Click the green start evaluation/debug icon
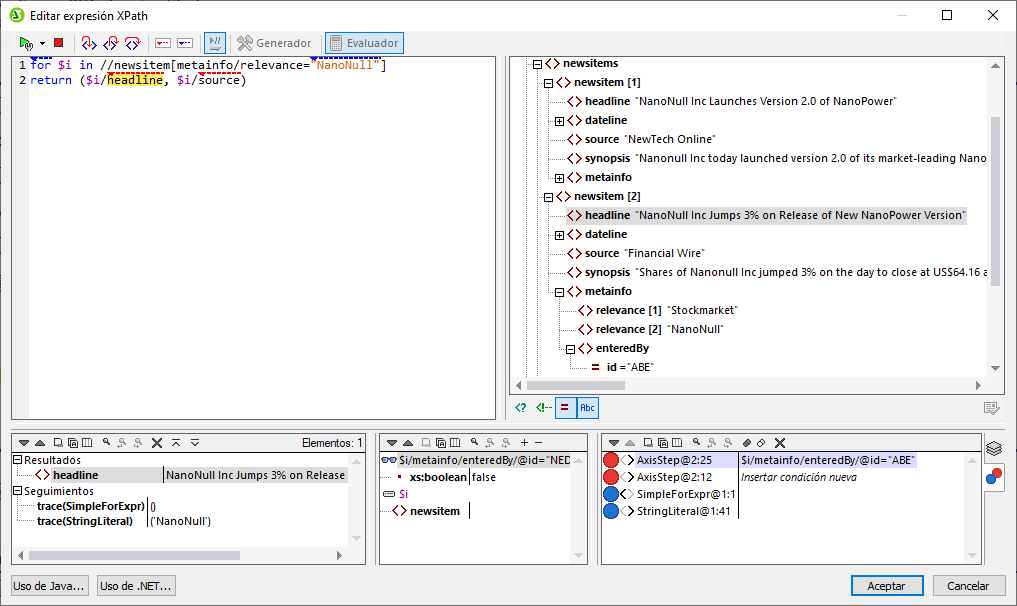The image size is (1017, 606). pyautogui.click(x=26, y=43)
